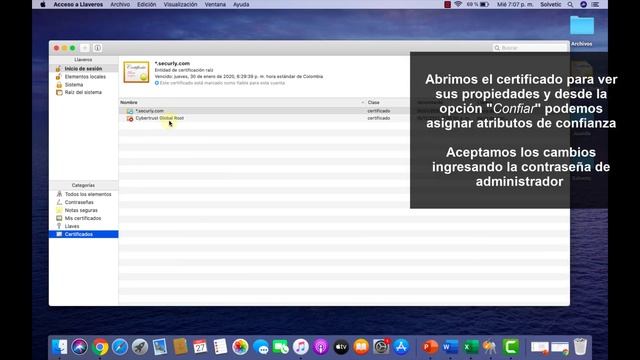Open the Visualización menu
Viewport: 640px width, 360px height.
click(180, 4)
